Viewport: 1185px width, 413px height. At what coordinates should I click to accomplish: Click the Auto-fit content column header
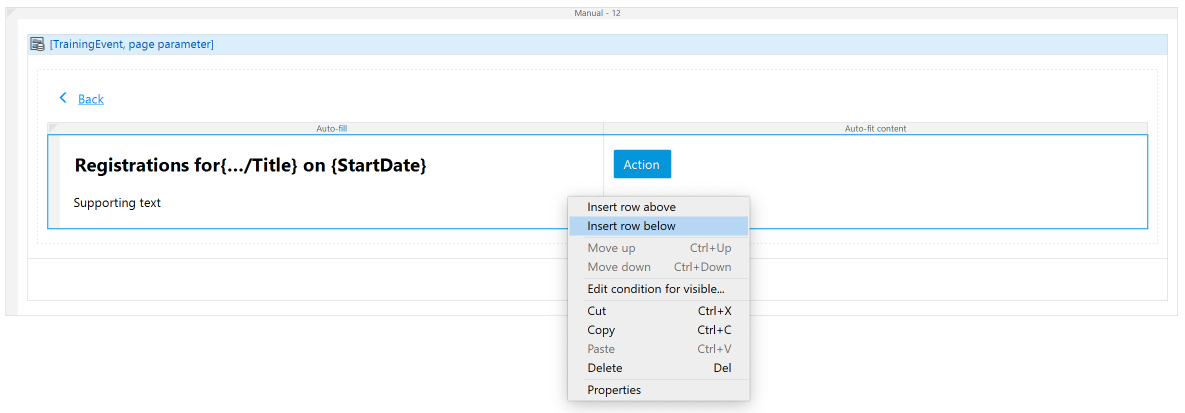[x=875, y=129]
